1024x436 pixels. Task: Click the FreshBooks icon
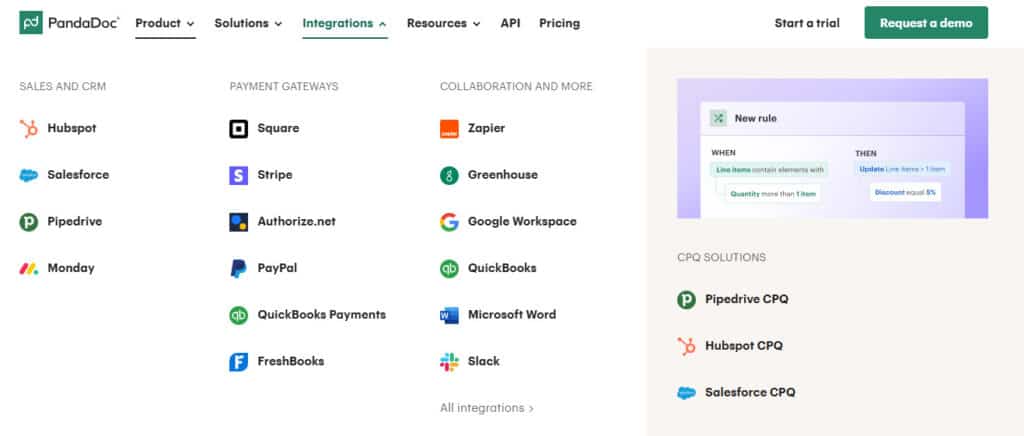(239, 361)
